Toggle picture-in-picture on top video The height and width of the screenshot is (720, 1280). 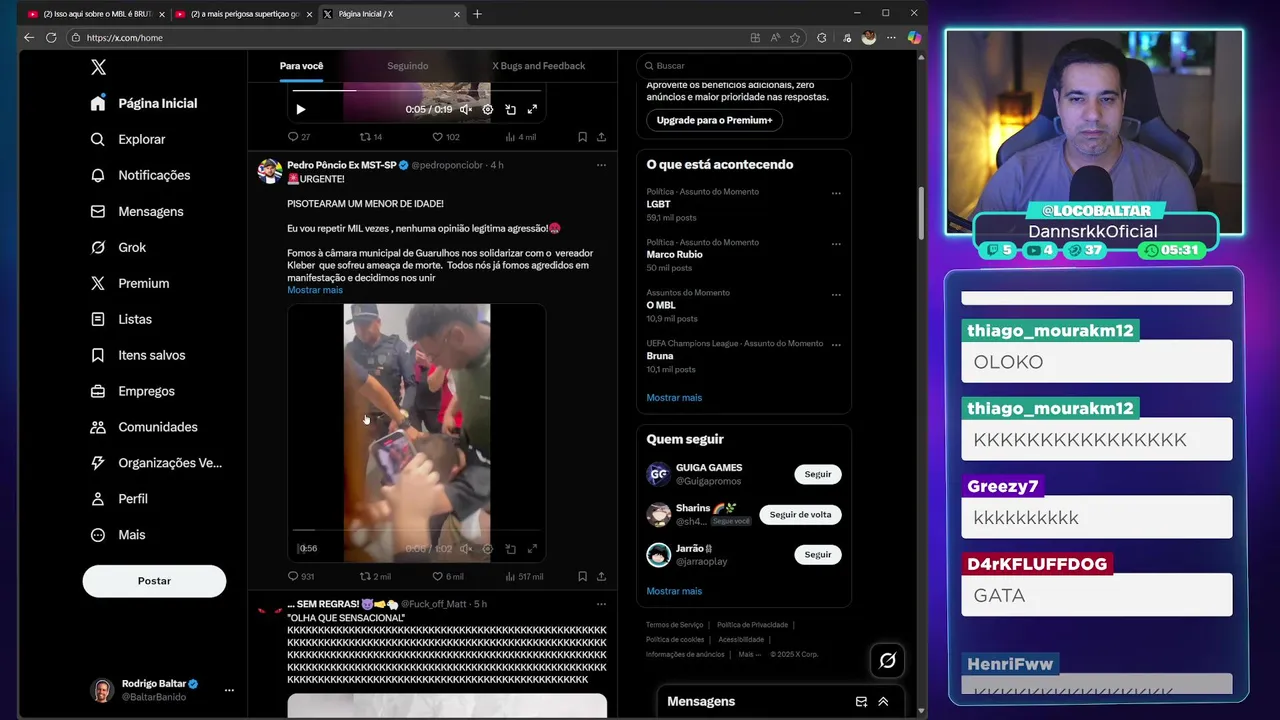(x=510, y=109)
